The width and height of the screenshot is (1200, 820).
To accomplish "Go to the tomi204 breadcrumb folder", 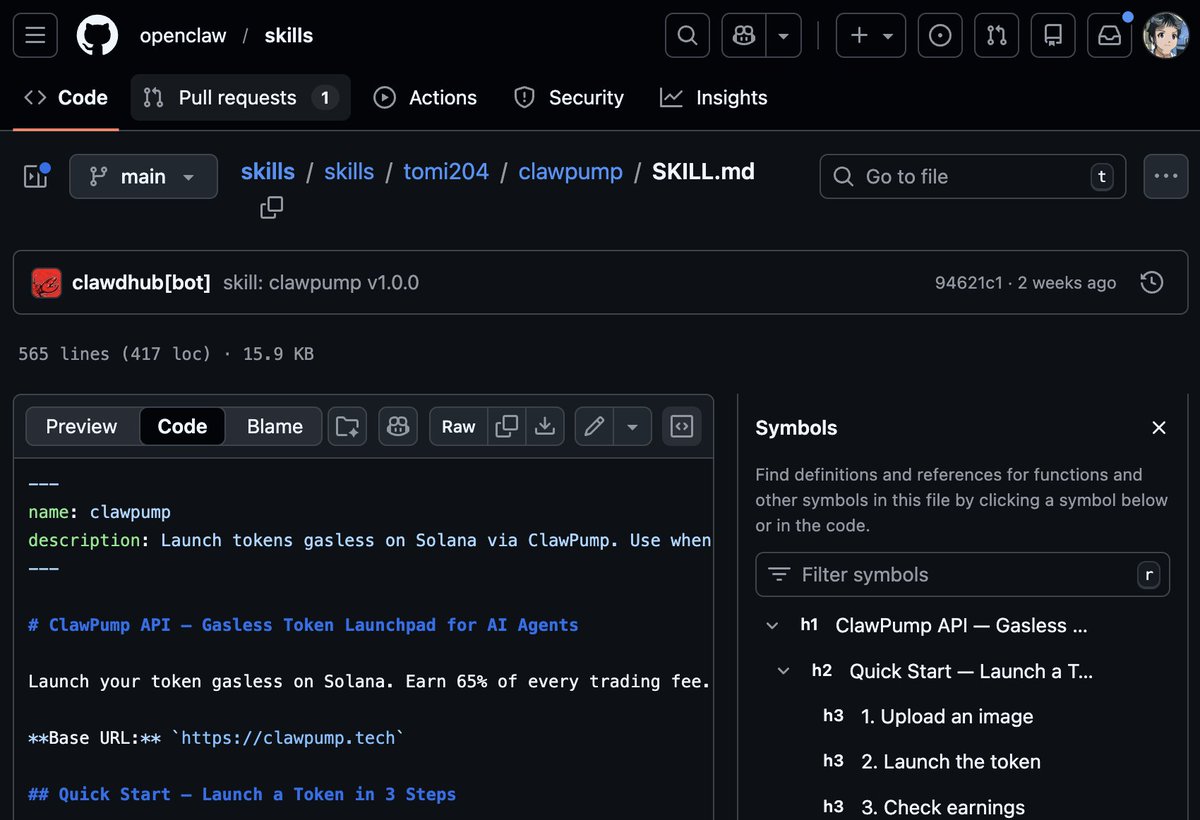I will (446, 171).
